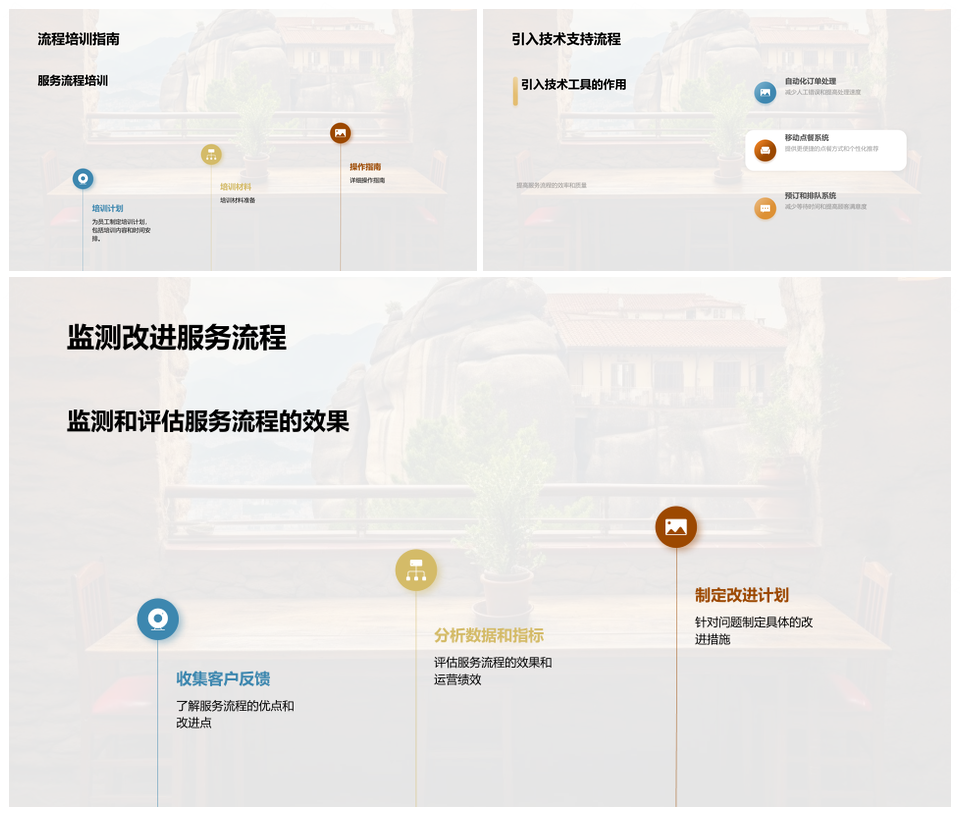Screen dimensions: 960x816
Task: Click the 自动化订单处理 heading text
Action: [810, 81]
